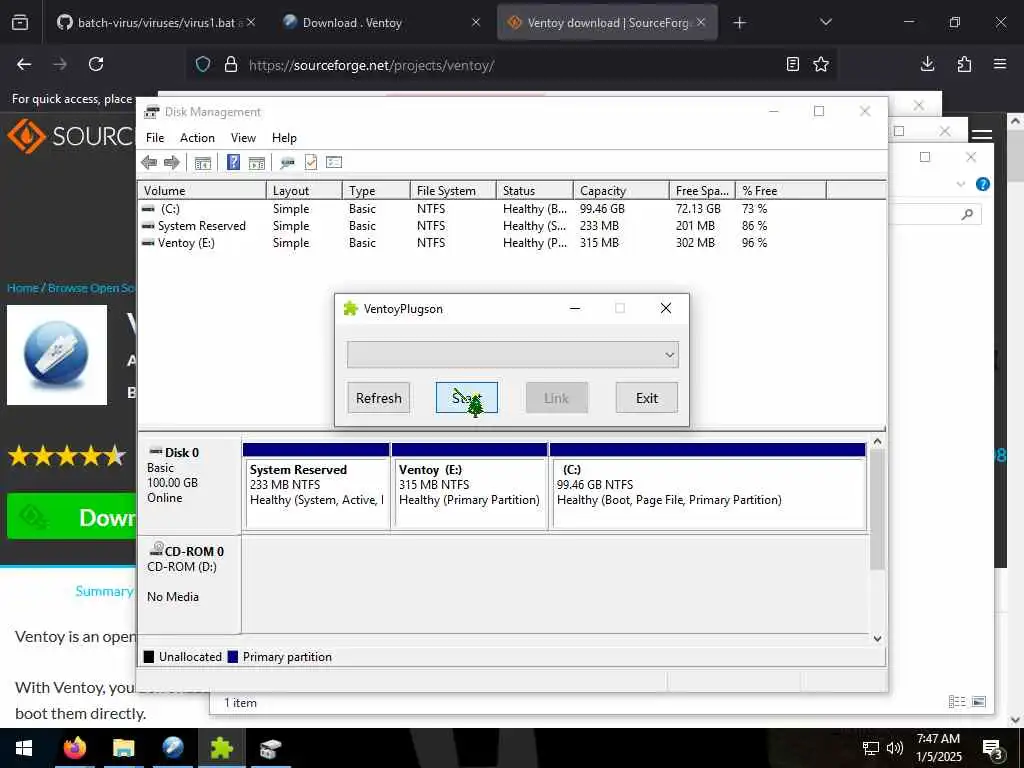Viewport: 1024px width, 768px height.
Task: Open the Action menu in Disk Management
Action: (197, 138)
